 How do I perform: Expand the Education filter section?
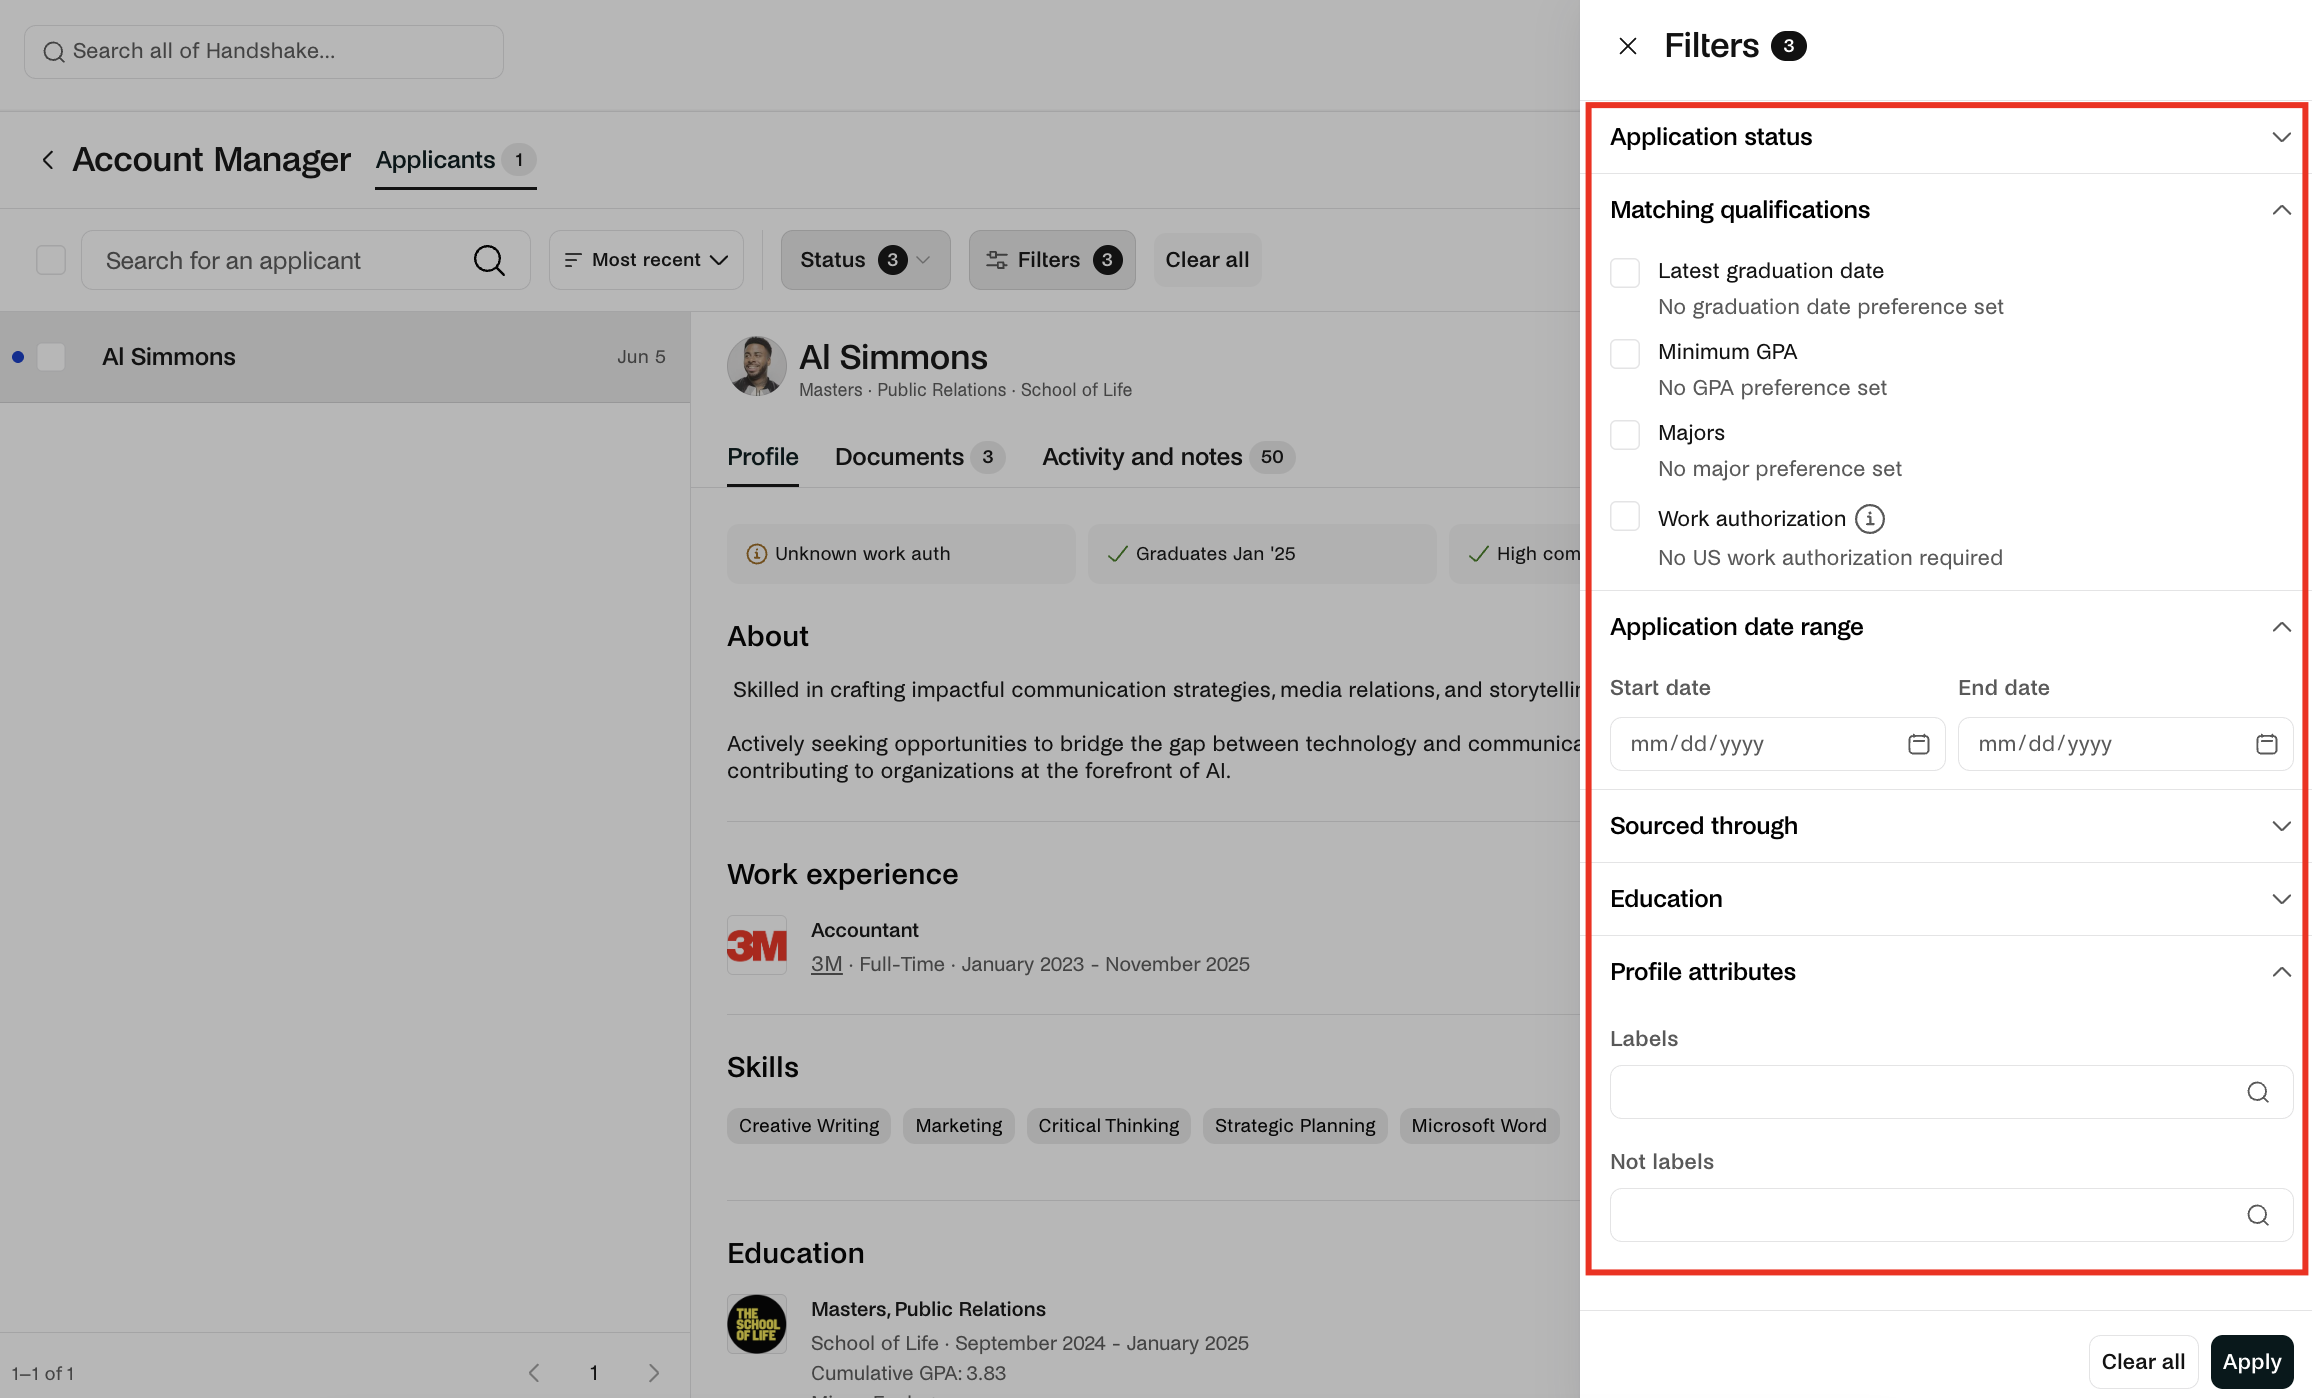(x=1950, y=899)
